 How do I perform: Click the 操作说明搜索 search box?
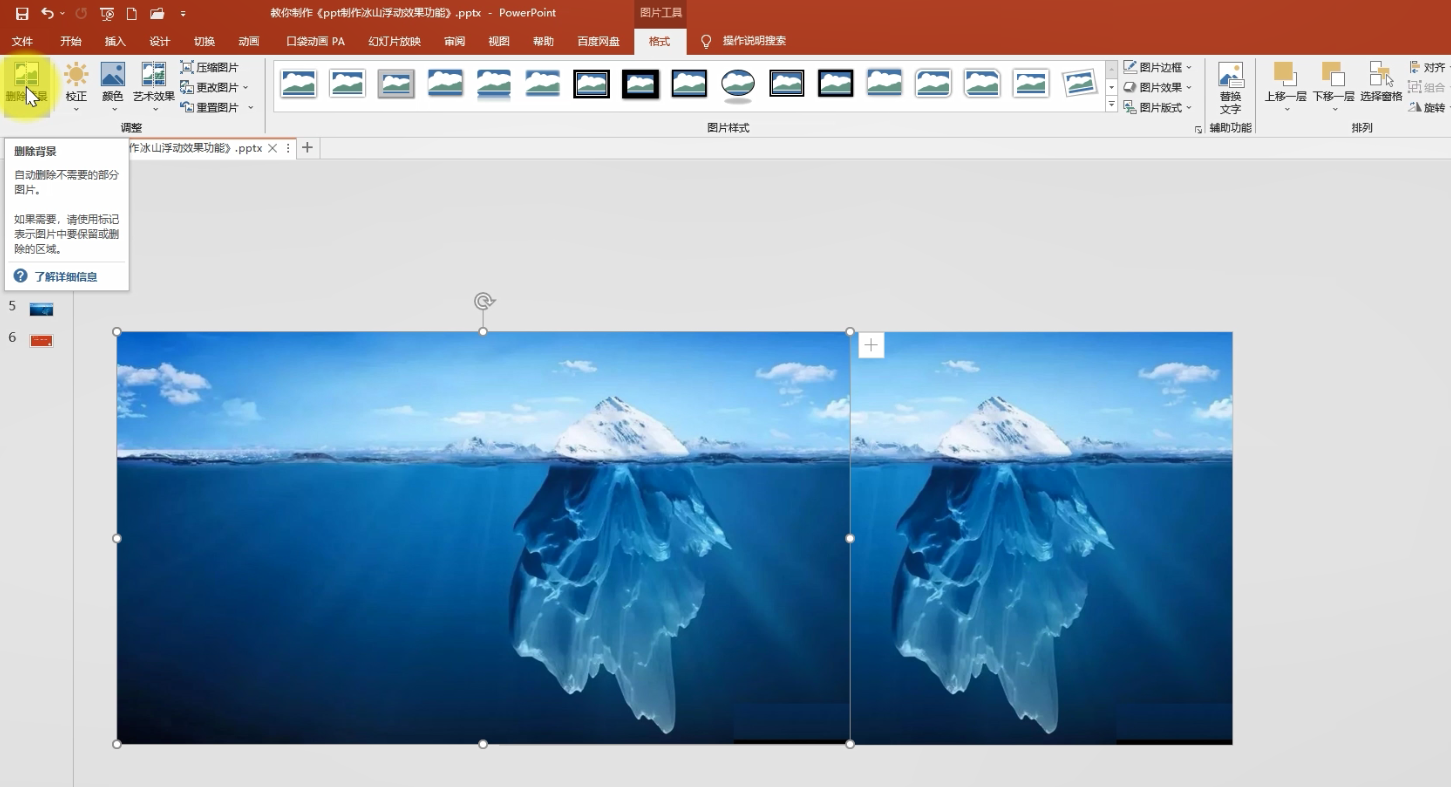tap(754, 41)
